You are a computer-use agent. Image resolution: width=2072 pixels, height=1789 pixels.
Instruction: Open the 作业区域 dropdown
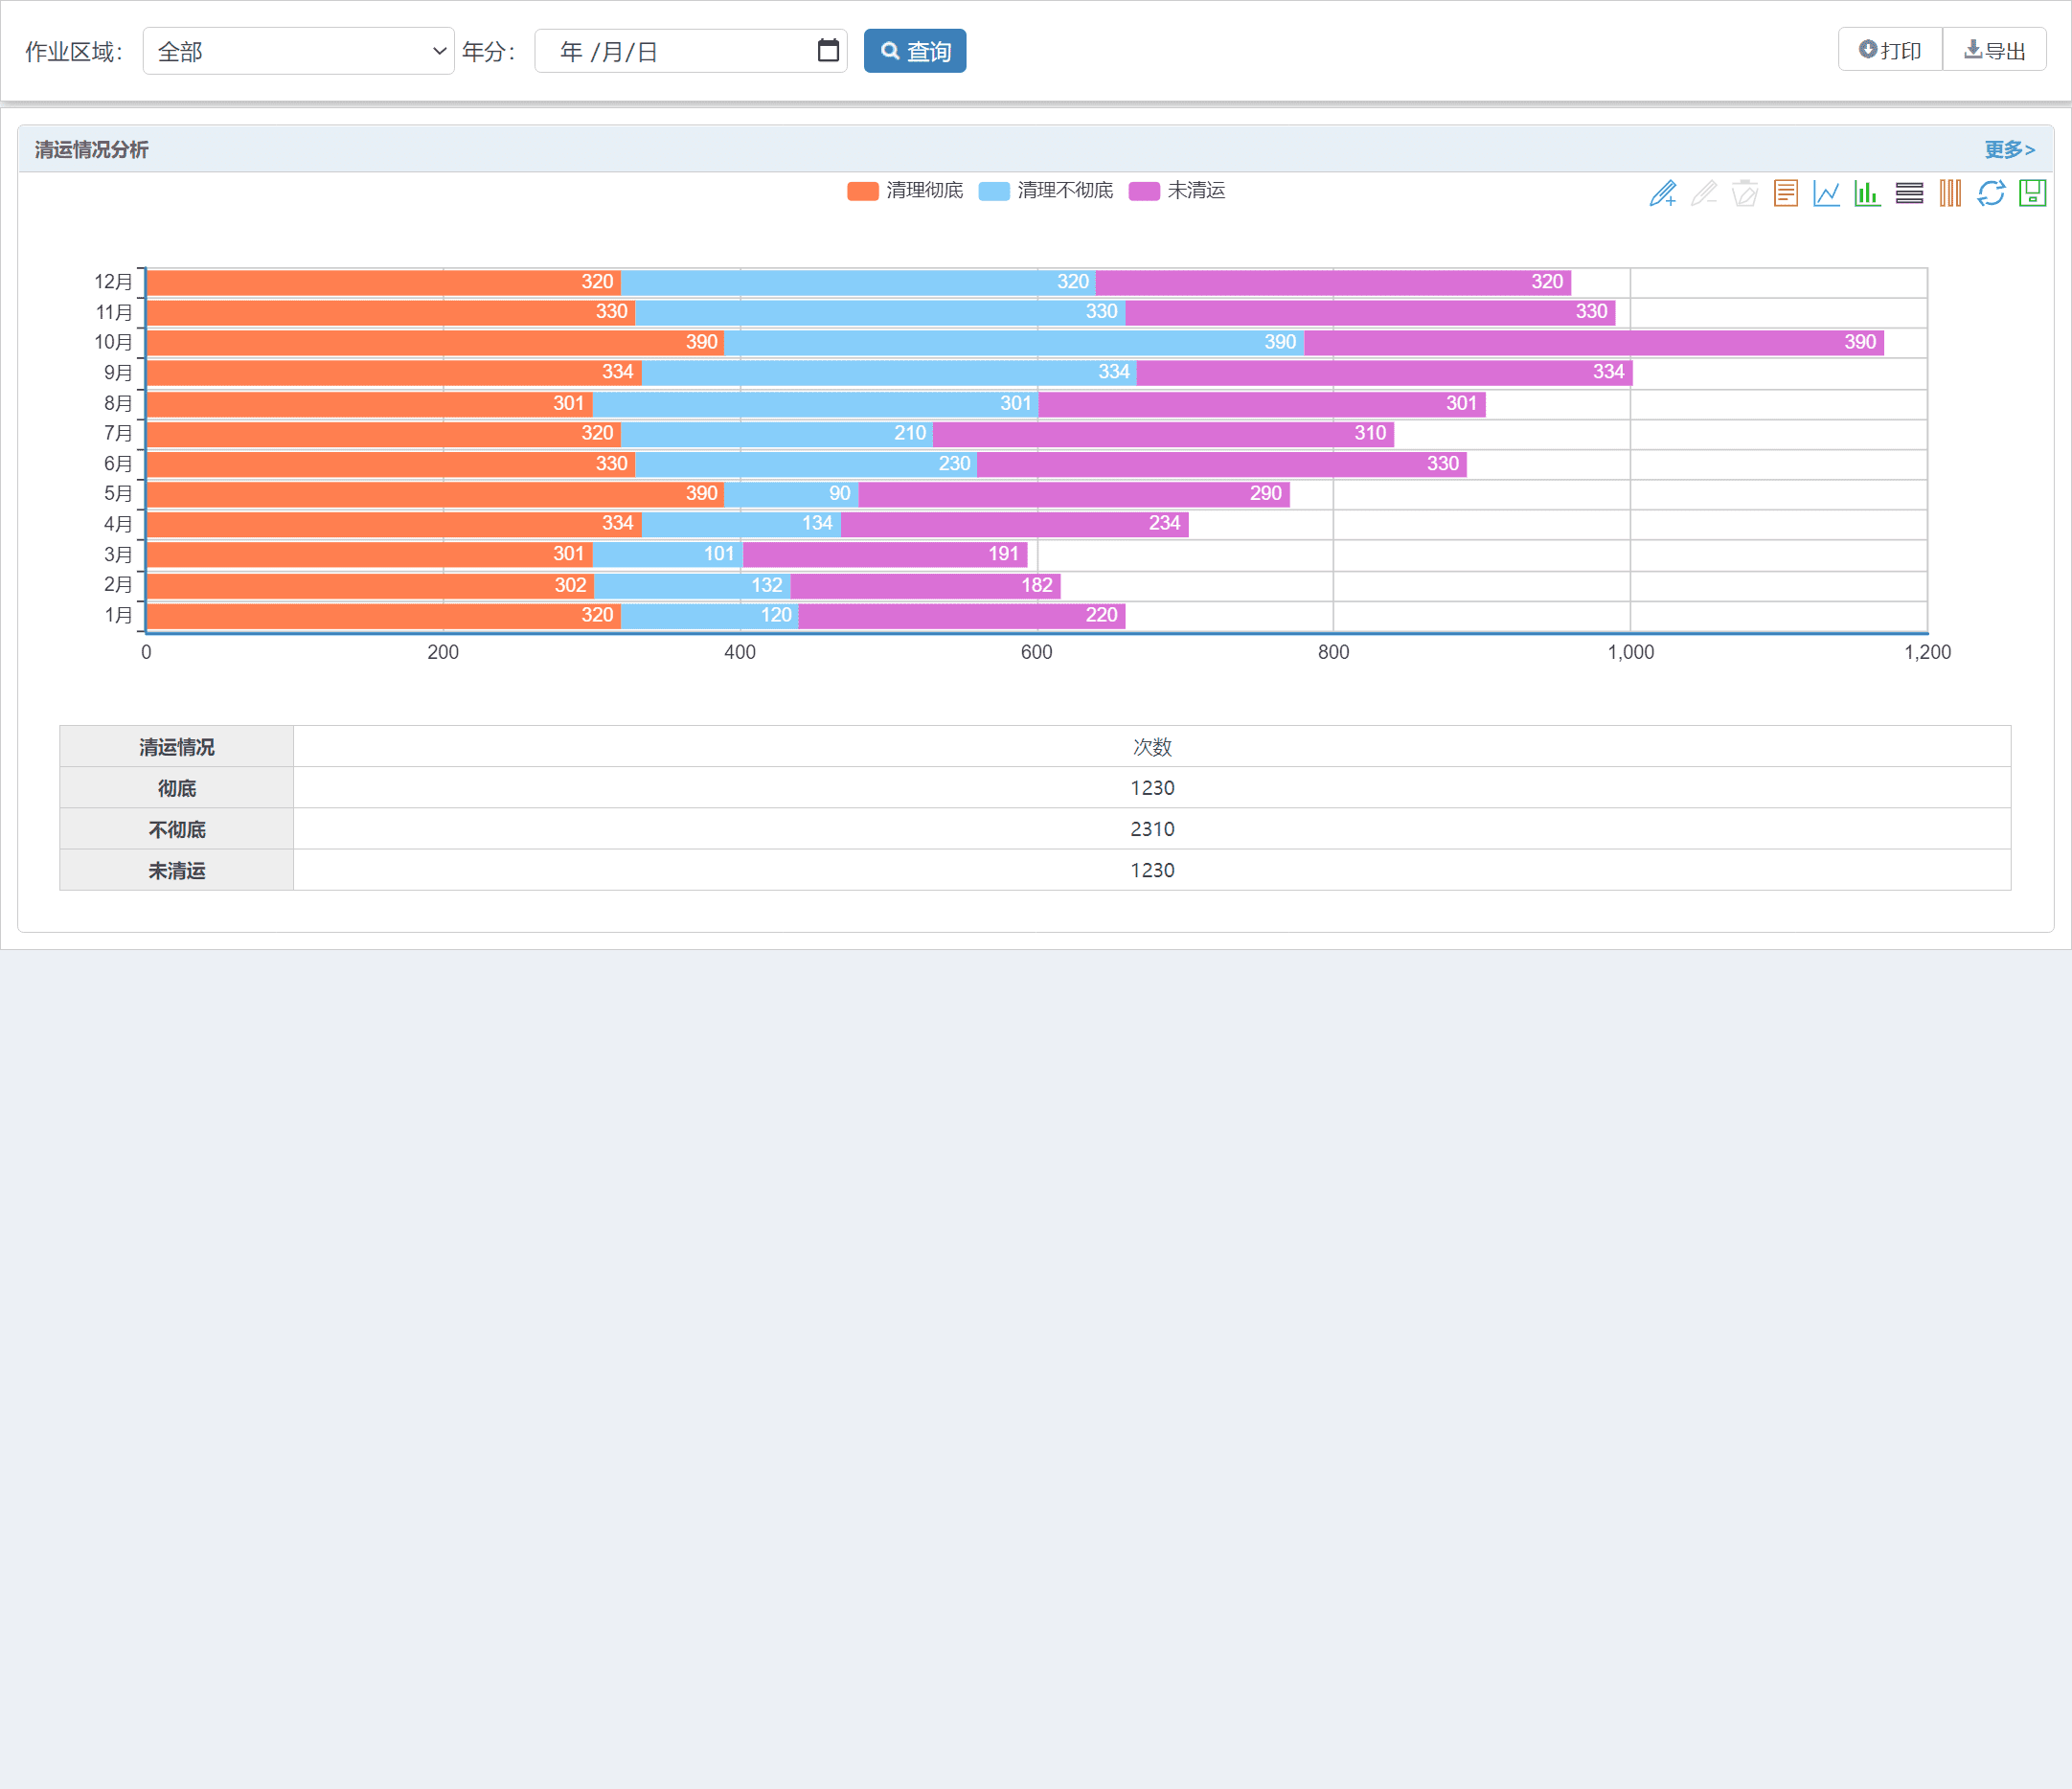(298, 51)
